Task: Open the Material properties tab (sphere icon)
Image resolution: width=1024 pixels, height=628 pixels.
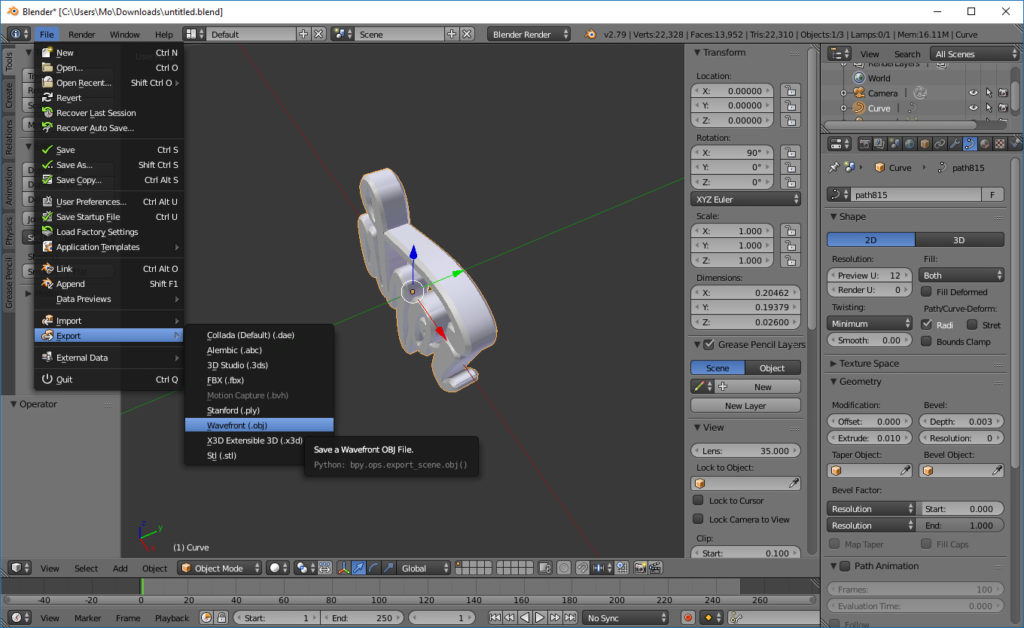Action: click(x=985, y=144)
